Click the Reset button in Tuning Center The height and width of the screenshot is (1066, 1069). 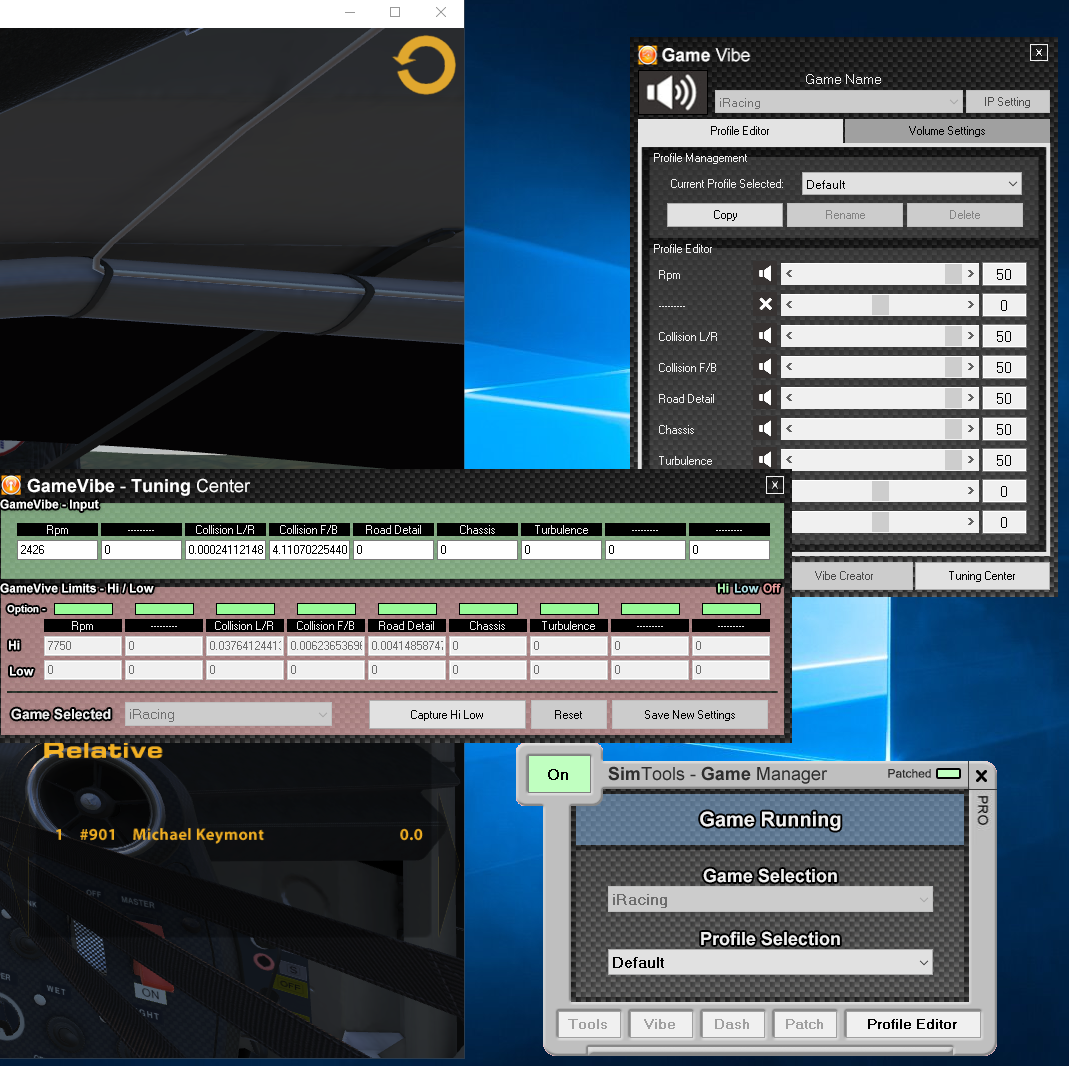click(569, 714)
